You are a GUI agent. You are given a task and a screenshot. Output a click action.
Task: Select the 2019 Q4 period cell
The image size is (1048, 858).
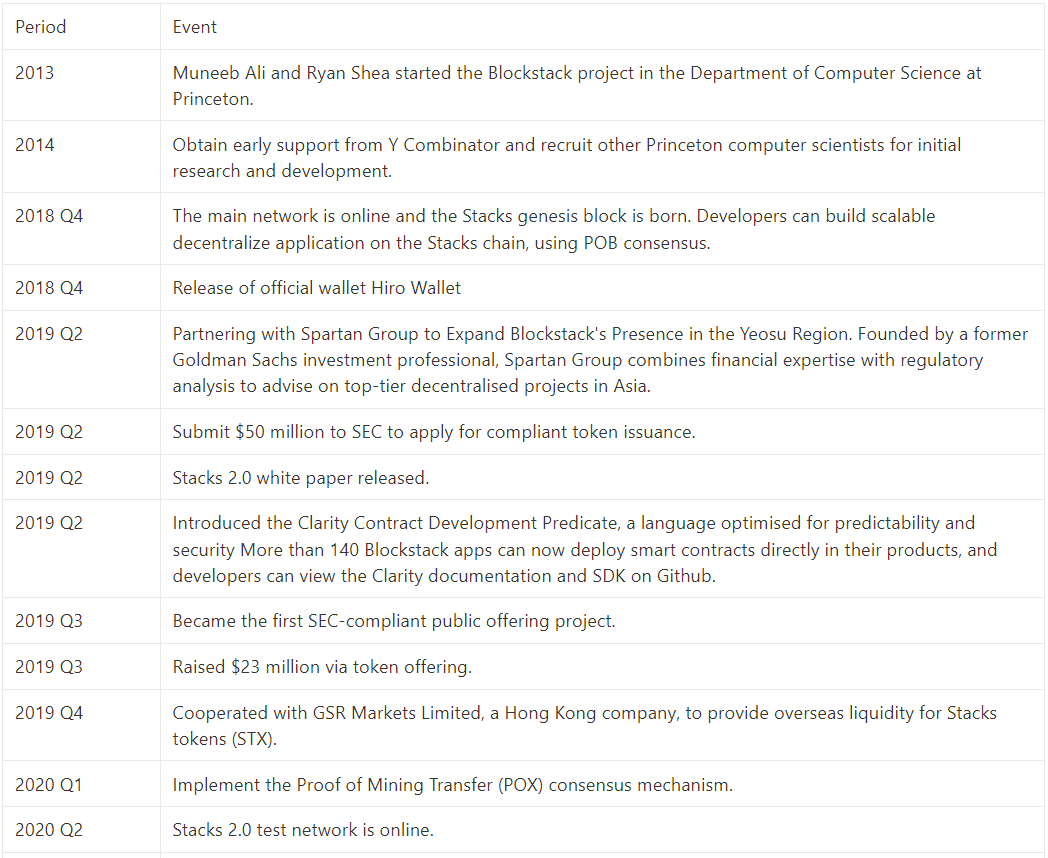coord(49,713)
